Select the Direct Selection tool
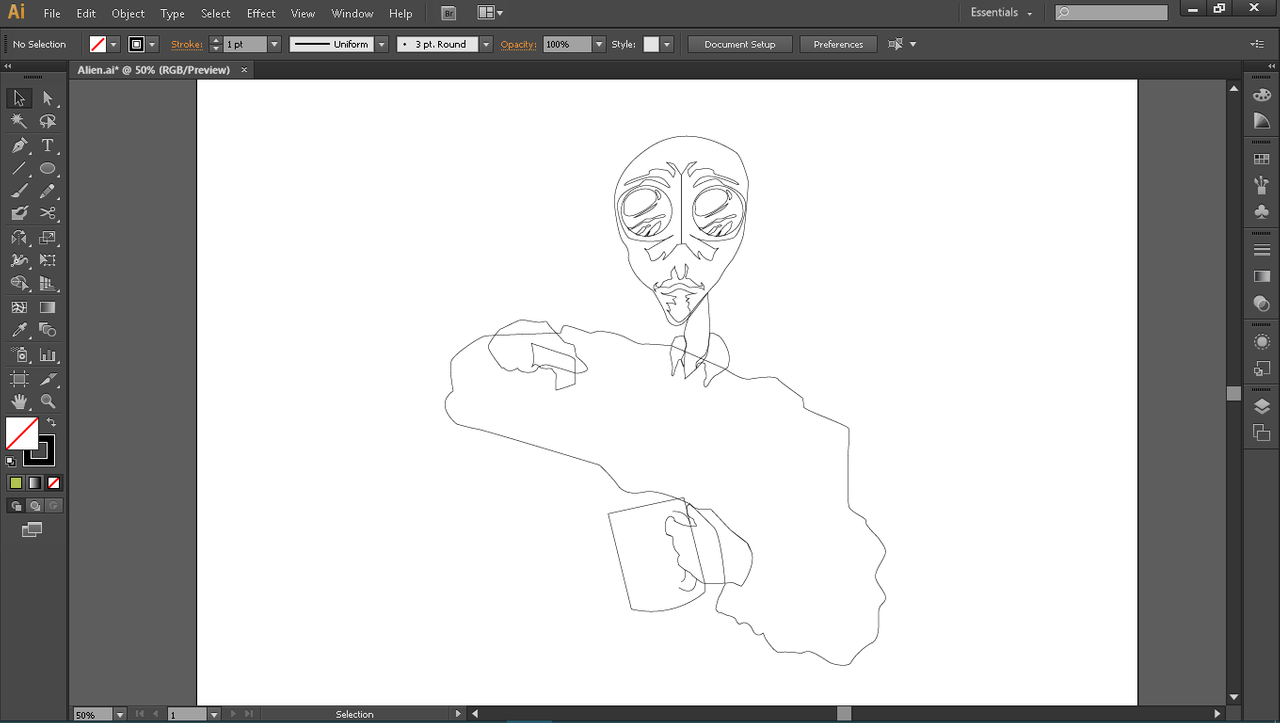 point(48,98)
